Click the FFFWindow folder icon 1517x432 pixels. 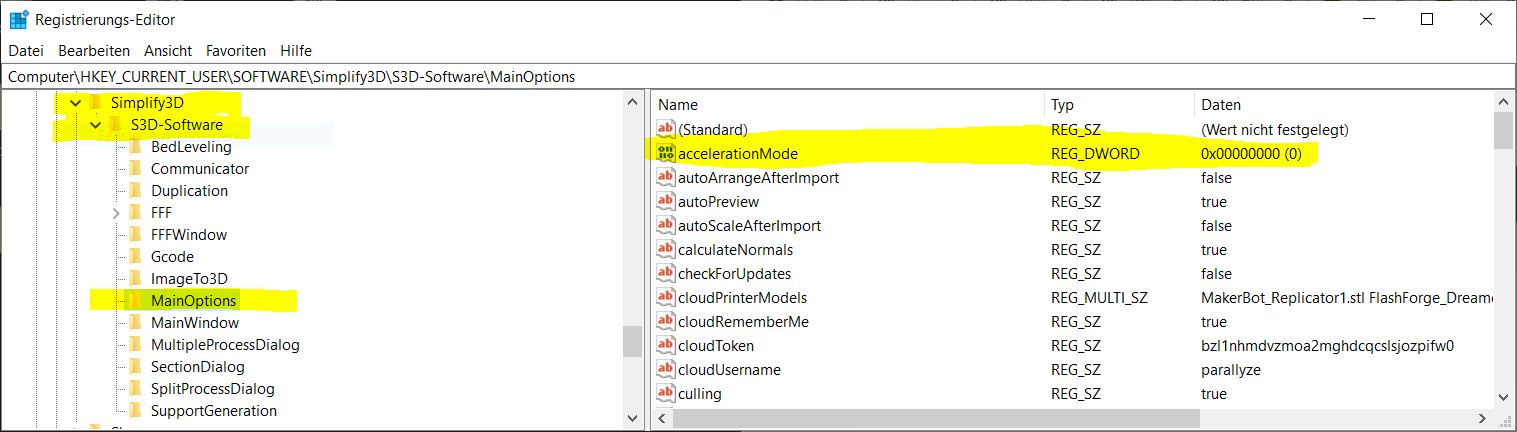pyautogui.click(x=136, y=235)
